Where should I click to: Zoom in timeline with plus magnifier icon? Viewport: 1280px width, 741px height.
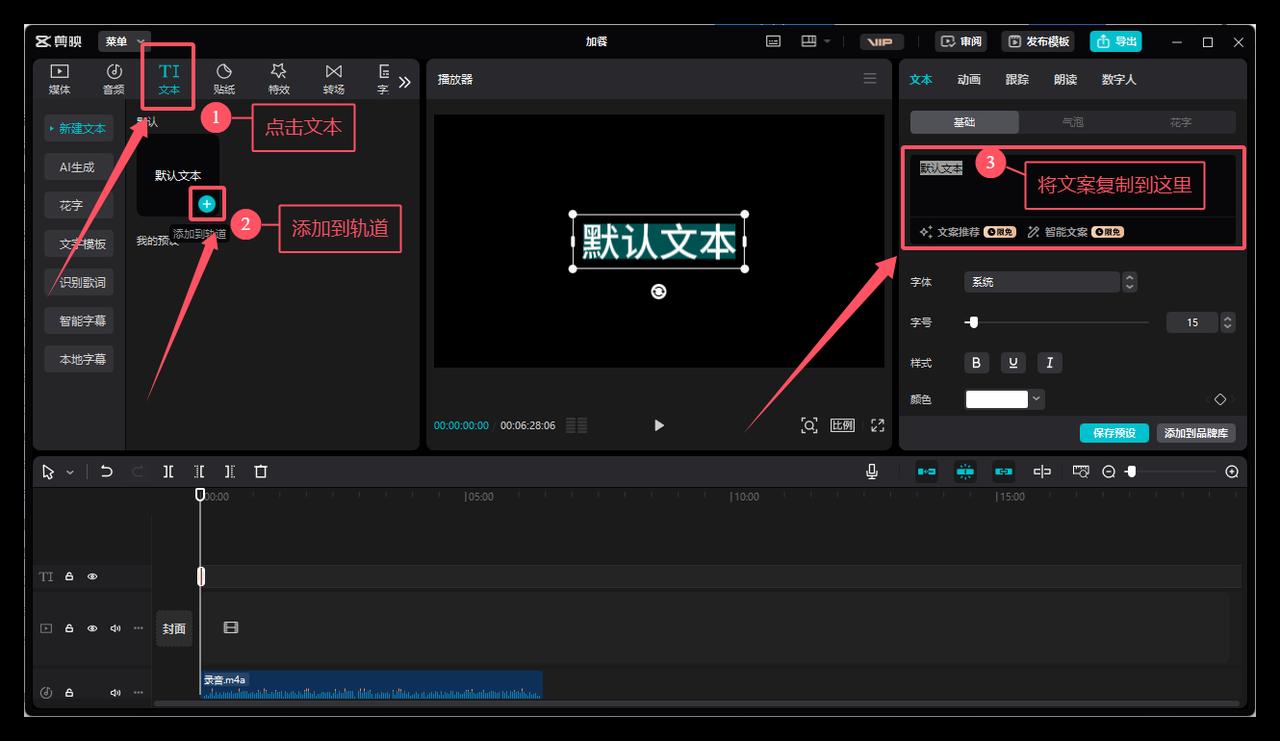coord(1232,472)
